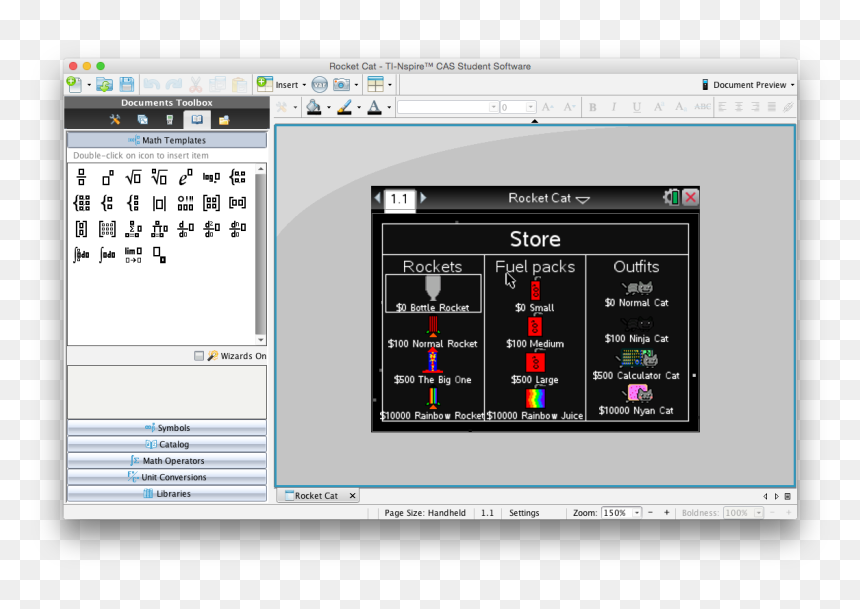Screen dimensions: 860x609
Task: Select the fraction math template
Action: point(81,177)
